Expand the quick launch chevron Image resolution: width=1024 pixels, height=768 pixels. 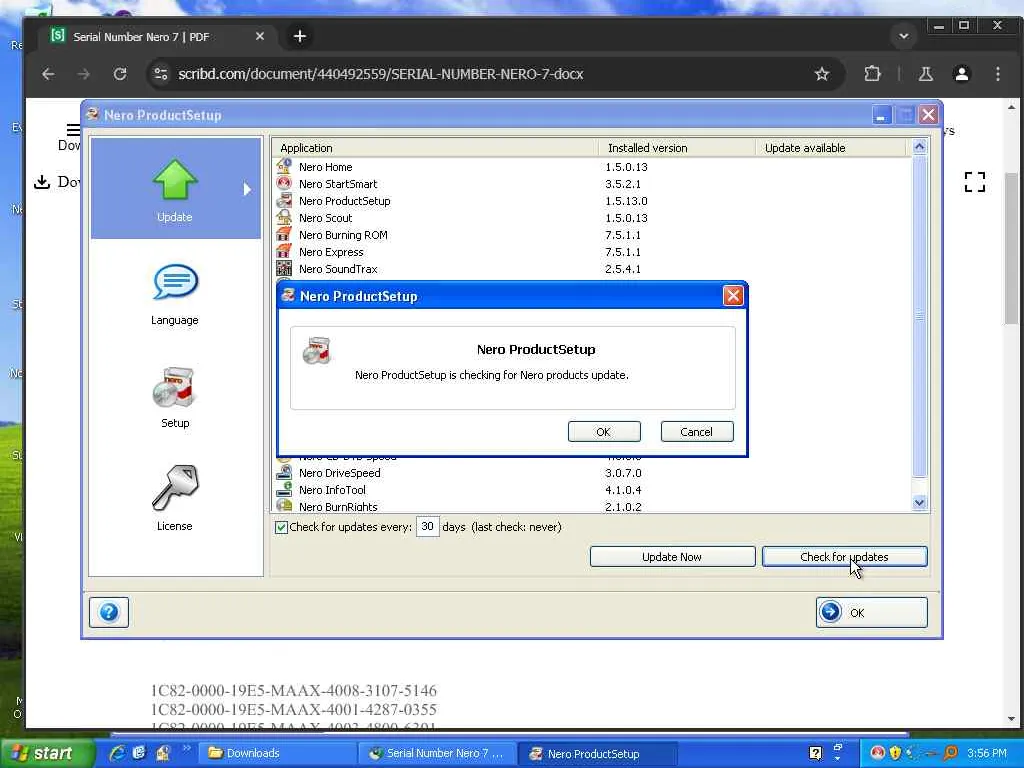coord(186,748)
